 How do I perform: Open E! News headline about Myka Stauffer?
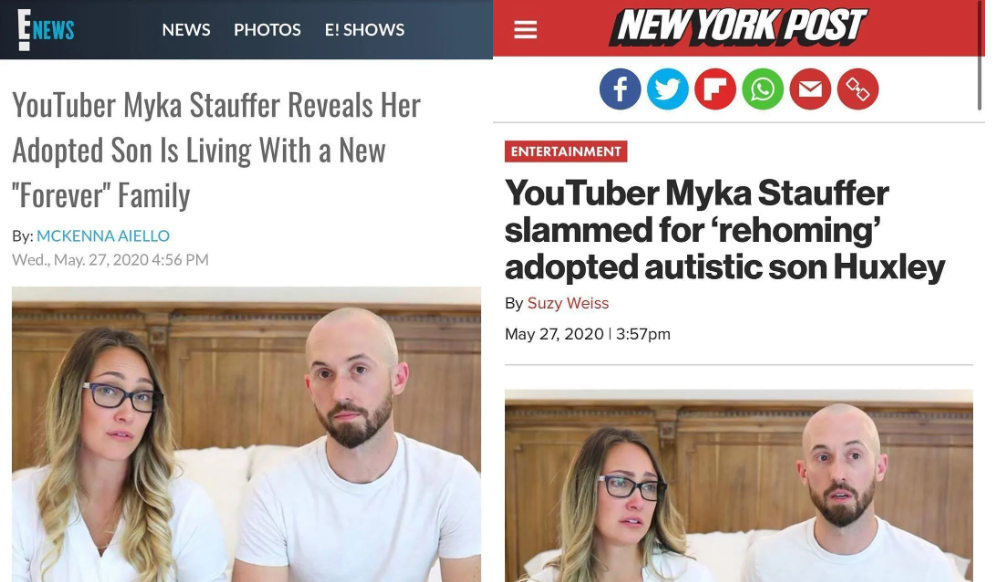tap(216, 150)
